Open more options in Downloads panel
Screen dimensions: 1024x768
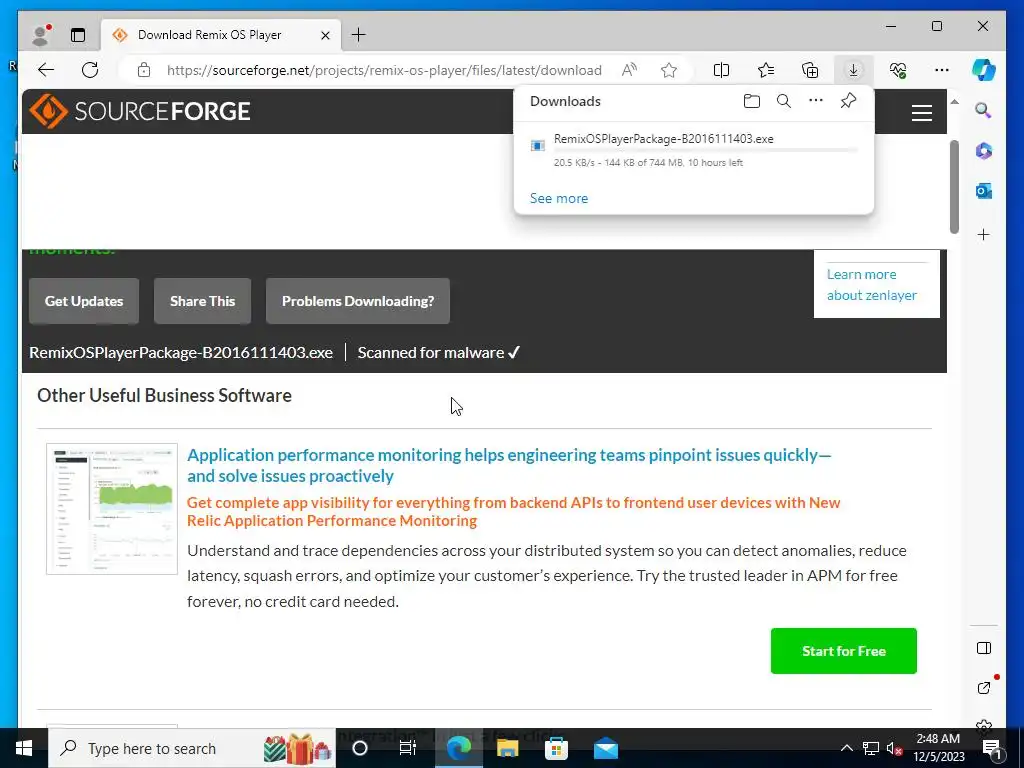click(x=816, y=101)
